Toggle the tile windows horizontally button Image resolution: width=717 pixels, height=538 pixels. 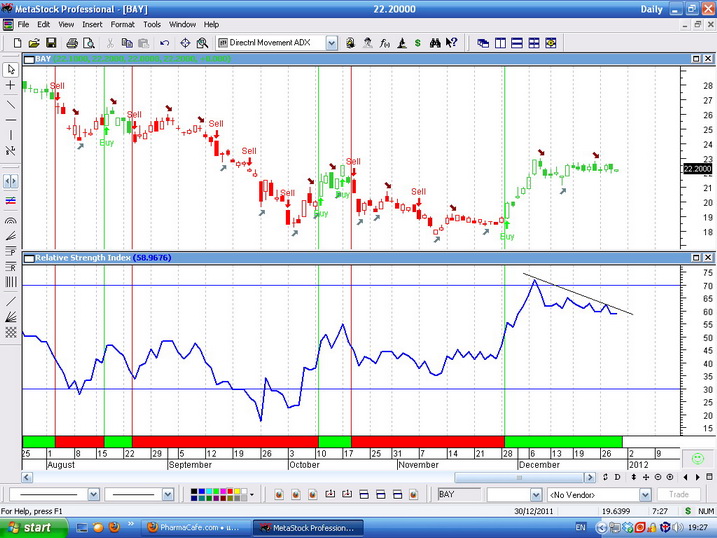pos(517,43)
